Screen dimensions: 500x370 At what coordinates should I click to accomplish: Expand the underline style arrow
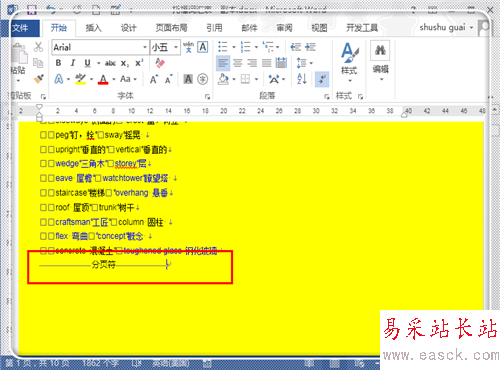(98, 63)
